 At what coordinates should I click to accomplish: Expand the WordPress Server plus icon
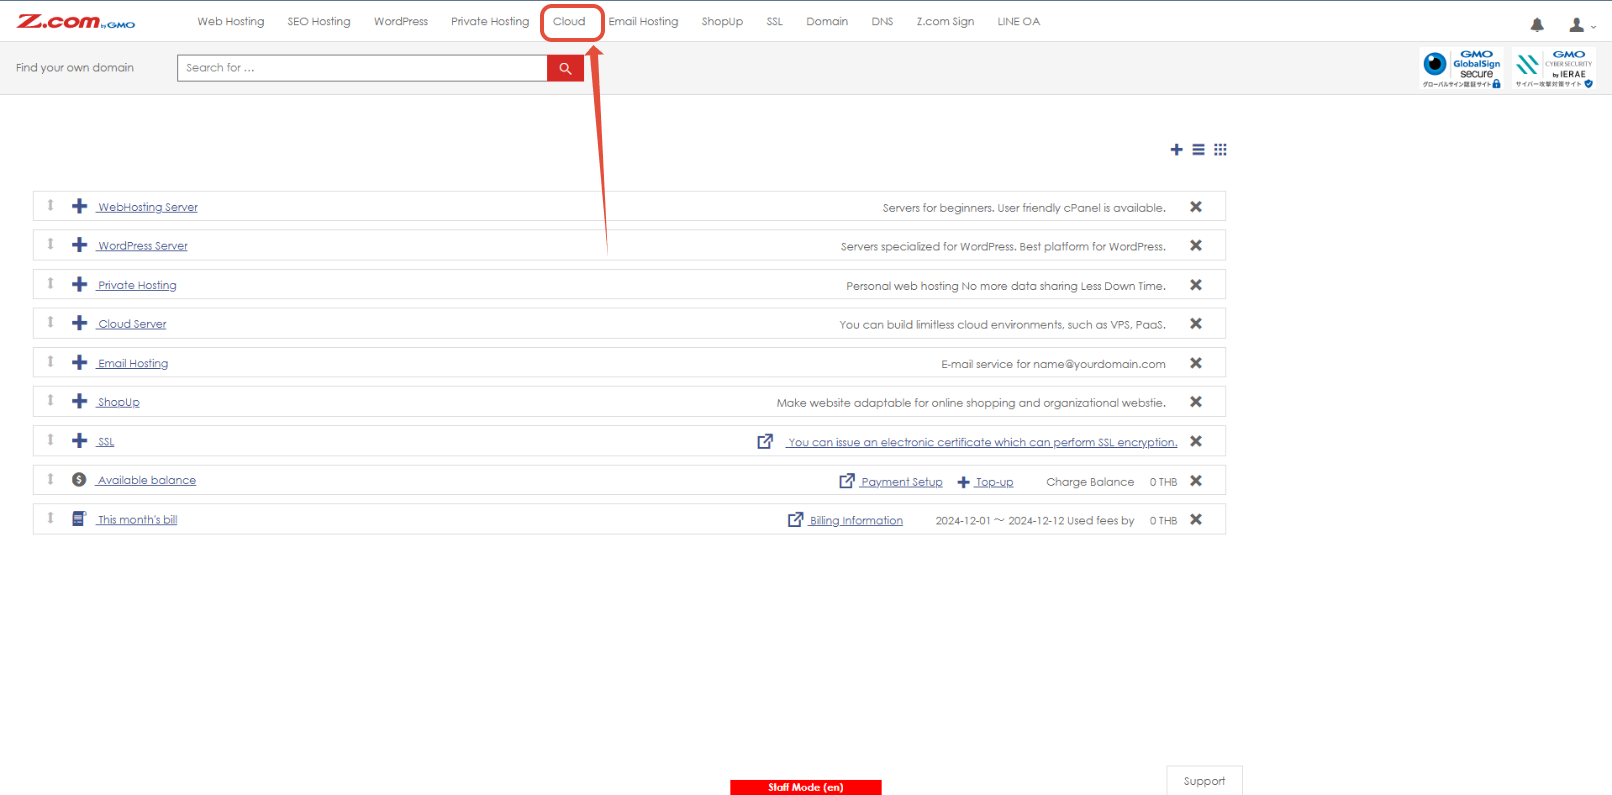coord(80,245)
